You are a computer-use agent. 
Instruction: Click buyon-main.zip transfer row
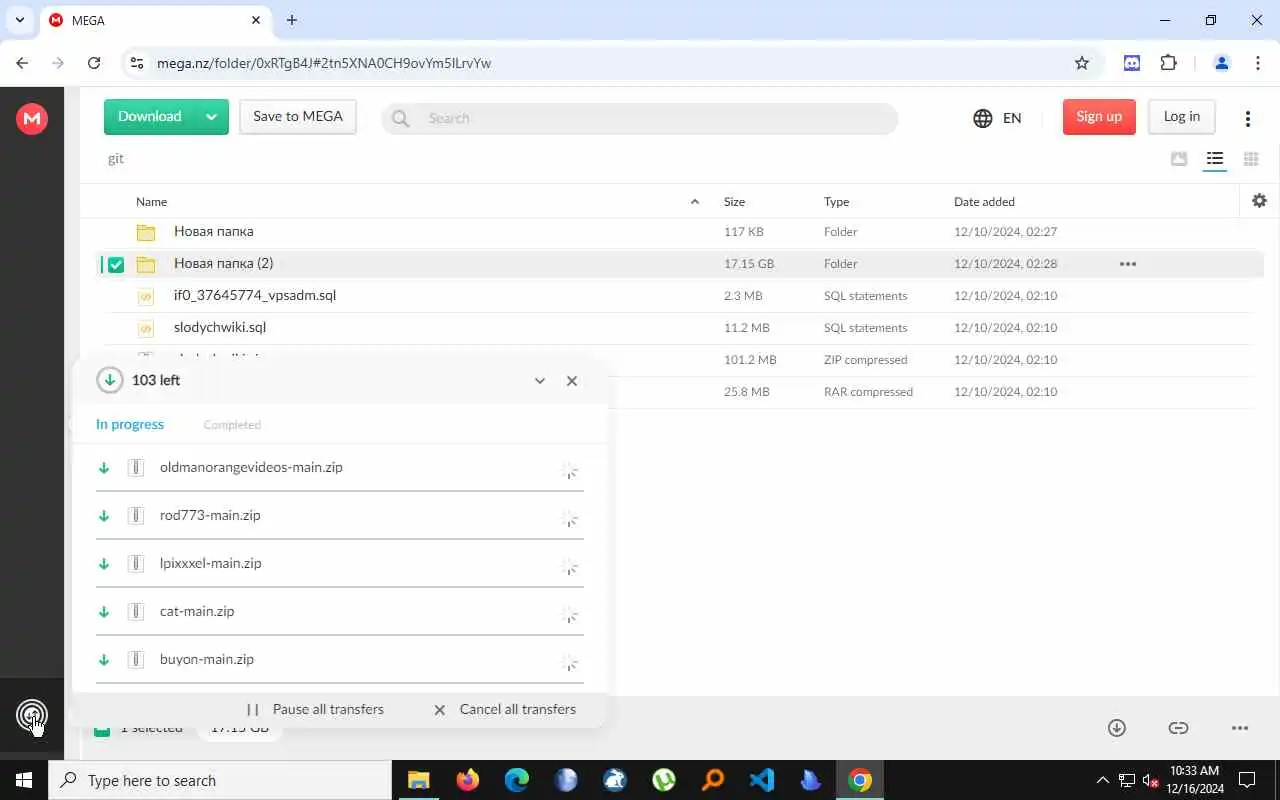click(x=340, y=660)
